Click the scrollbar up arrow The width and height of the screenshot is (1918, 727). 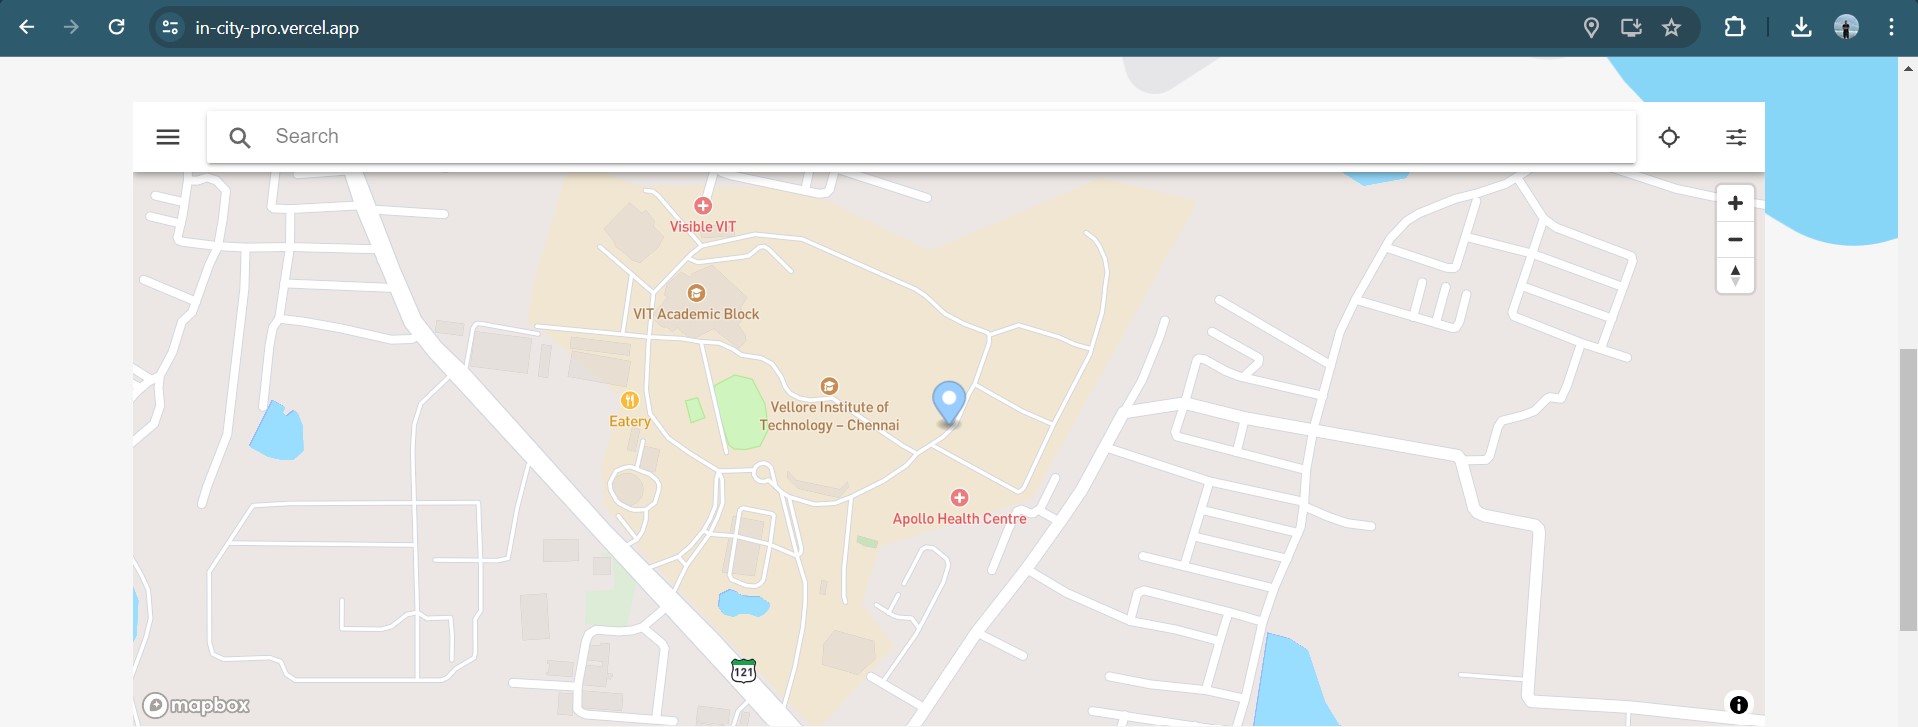[1908, 68]
